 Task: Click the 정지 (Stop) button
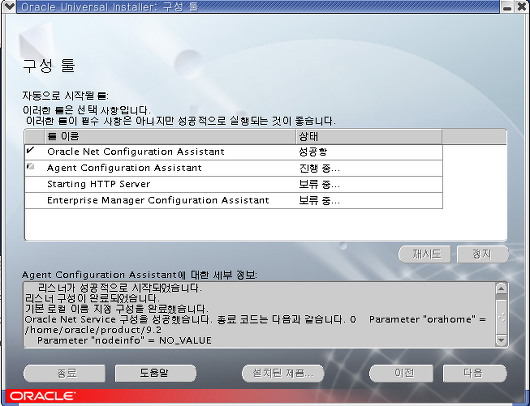pyautogui.click(x=483, y=254)
